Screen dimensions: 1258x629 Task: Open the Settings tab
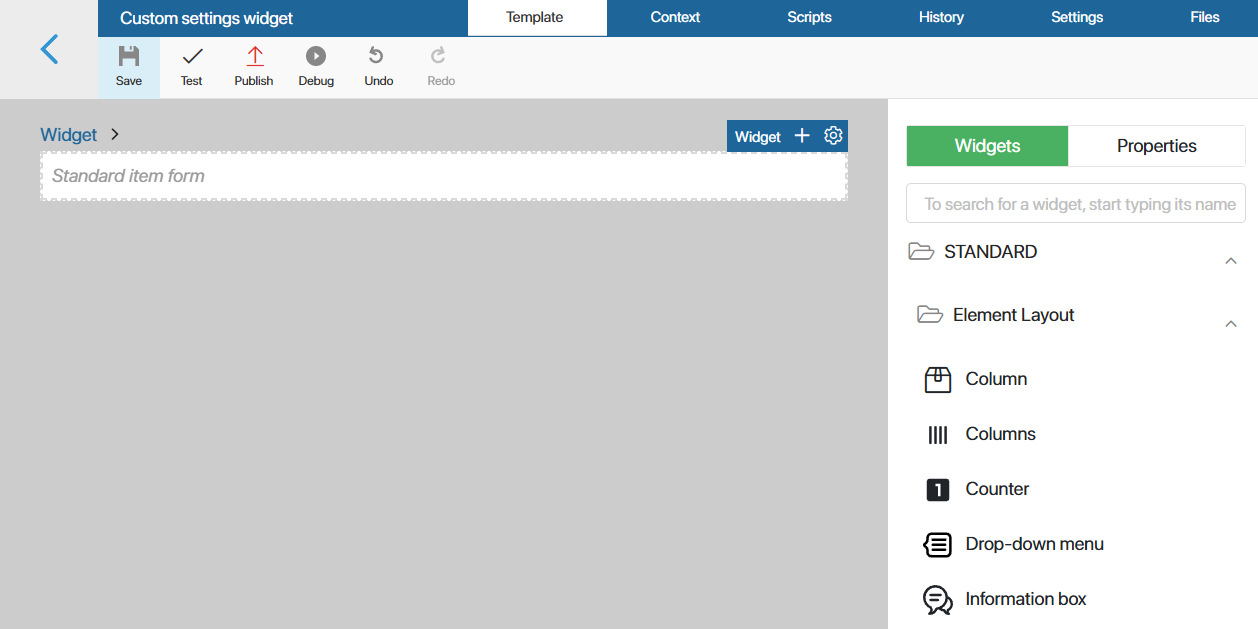(1077, 17)
